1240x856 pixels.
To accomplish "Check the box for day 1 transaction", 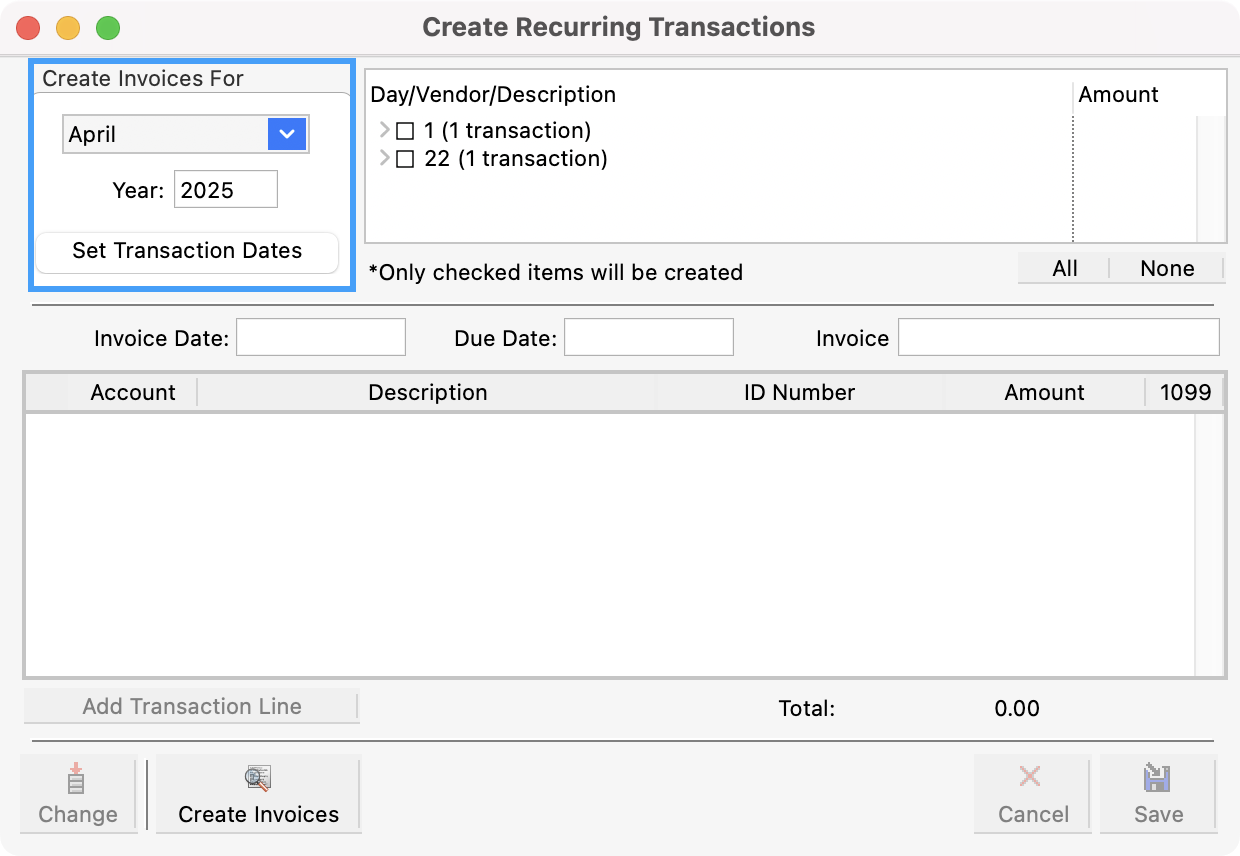I will point(405,131).
